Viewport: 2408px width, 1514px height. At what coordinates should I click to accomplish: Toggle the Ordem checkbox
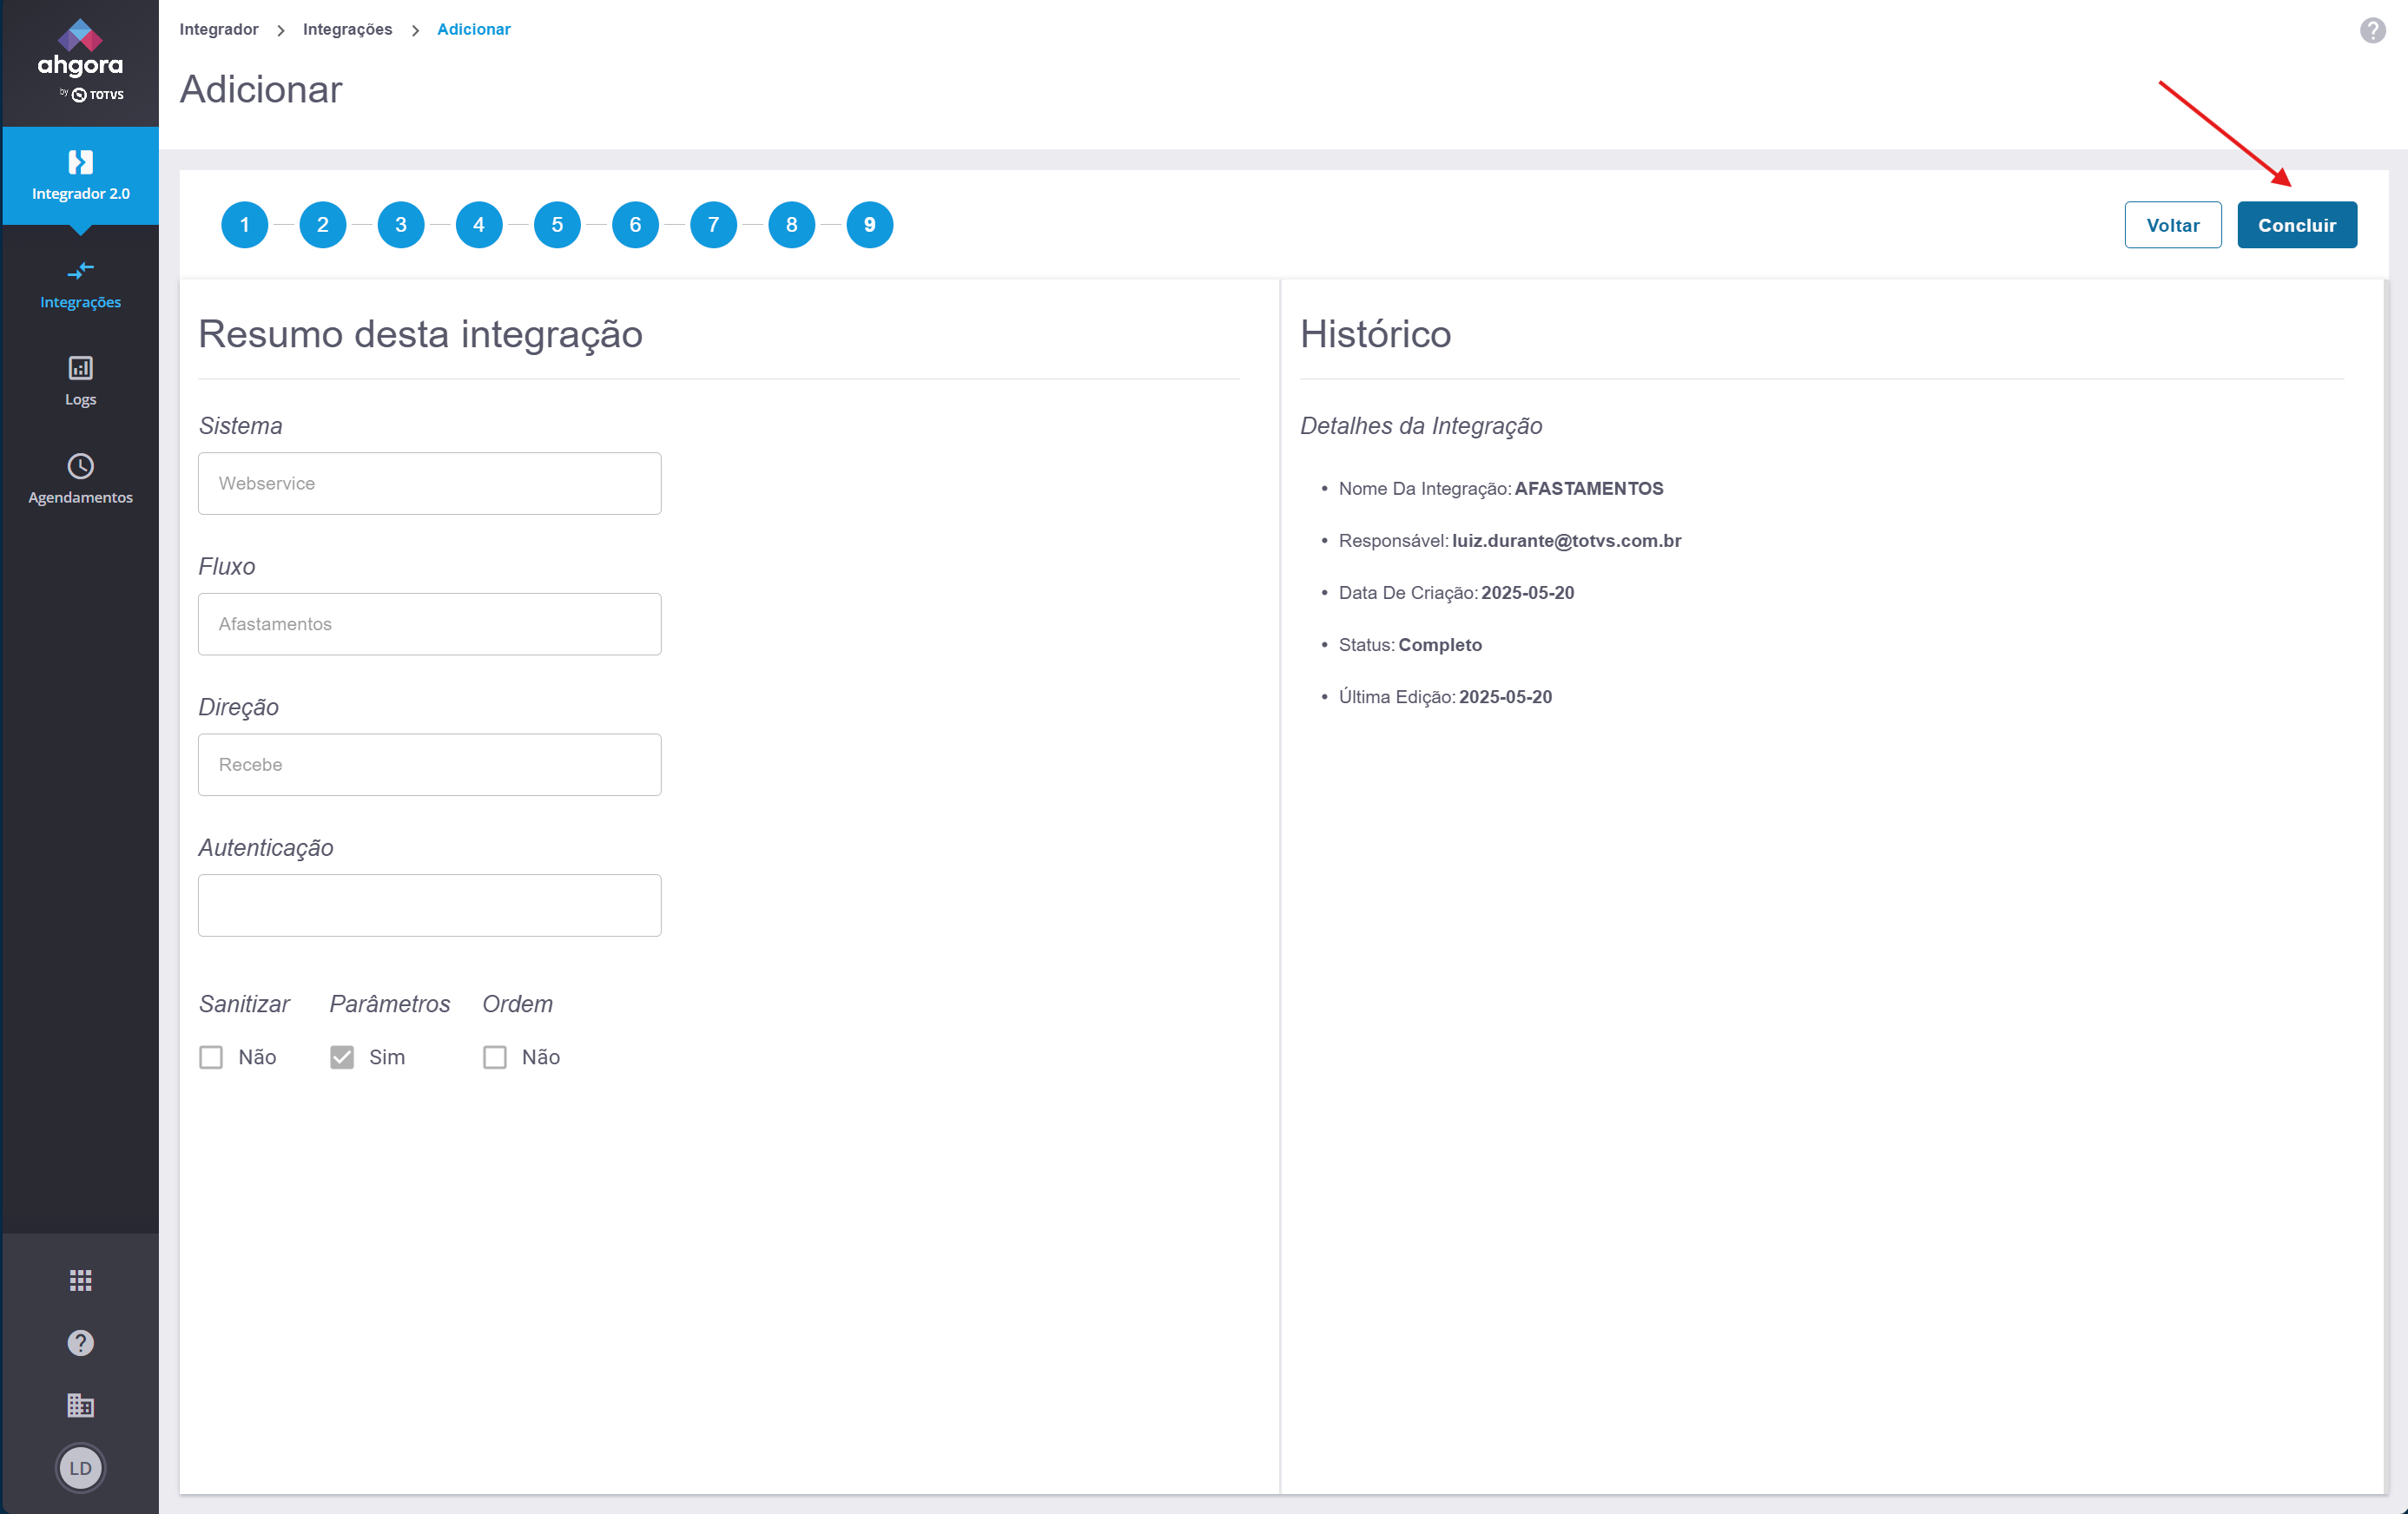[495, 1057]
